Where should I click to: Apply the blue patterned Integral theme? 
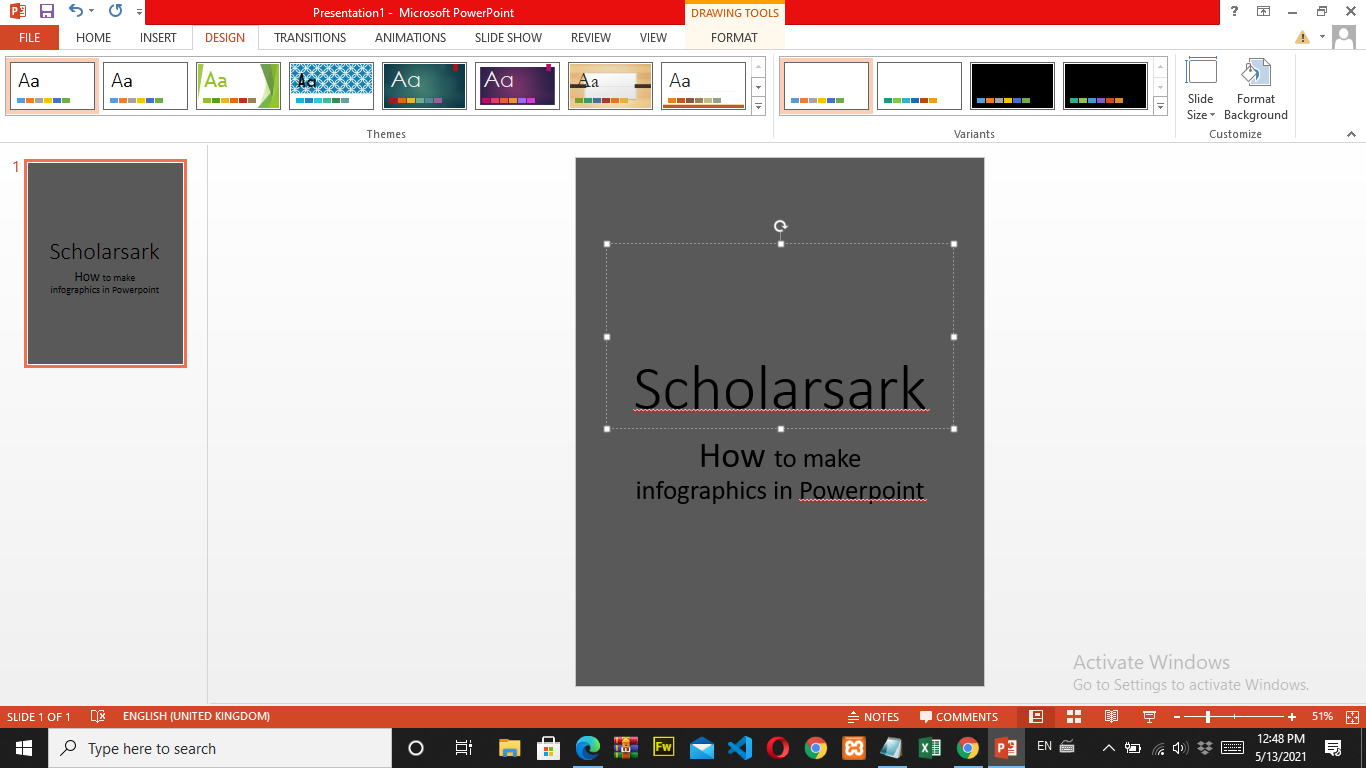[x=331, y=86]
